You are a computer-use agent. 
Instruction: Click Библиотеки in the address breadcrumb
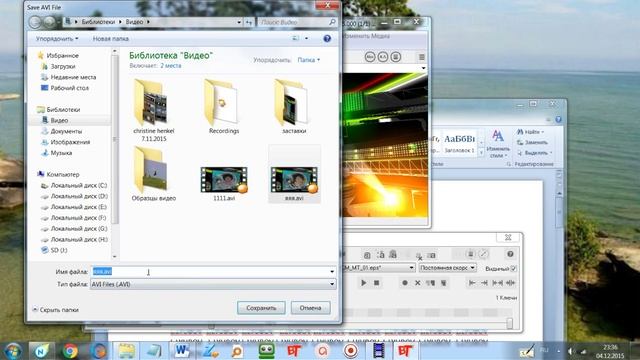[x=98, y=22]
